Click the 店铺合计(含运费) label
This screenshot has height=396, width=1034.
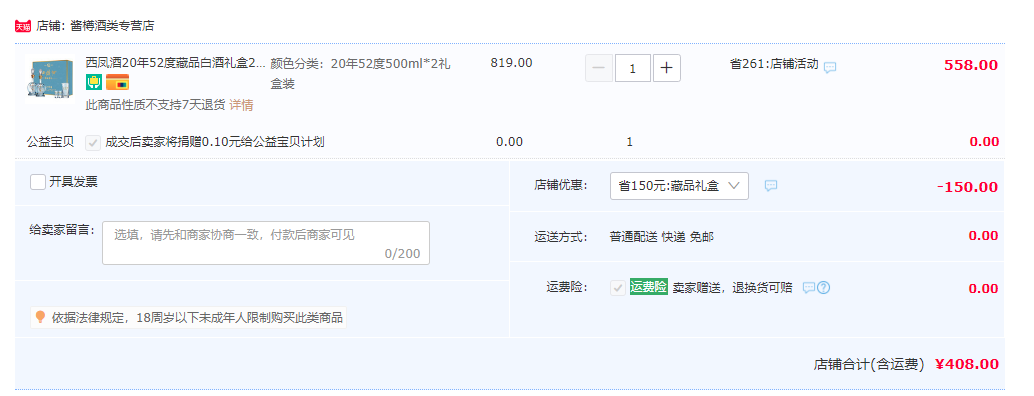[868, 364]
